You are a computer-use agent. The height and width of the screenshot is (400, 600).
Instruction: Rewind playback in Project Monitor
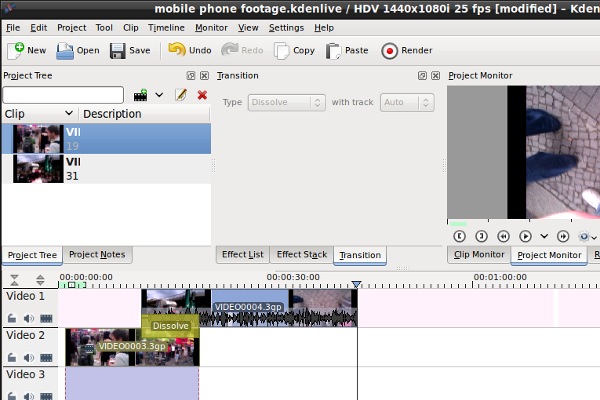coord(503,237)
